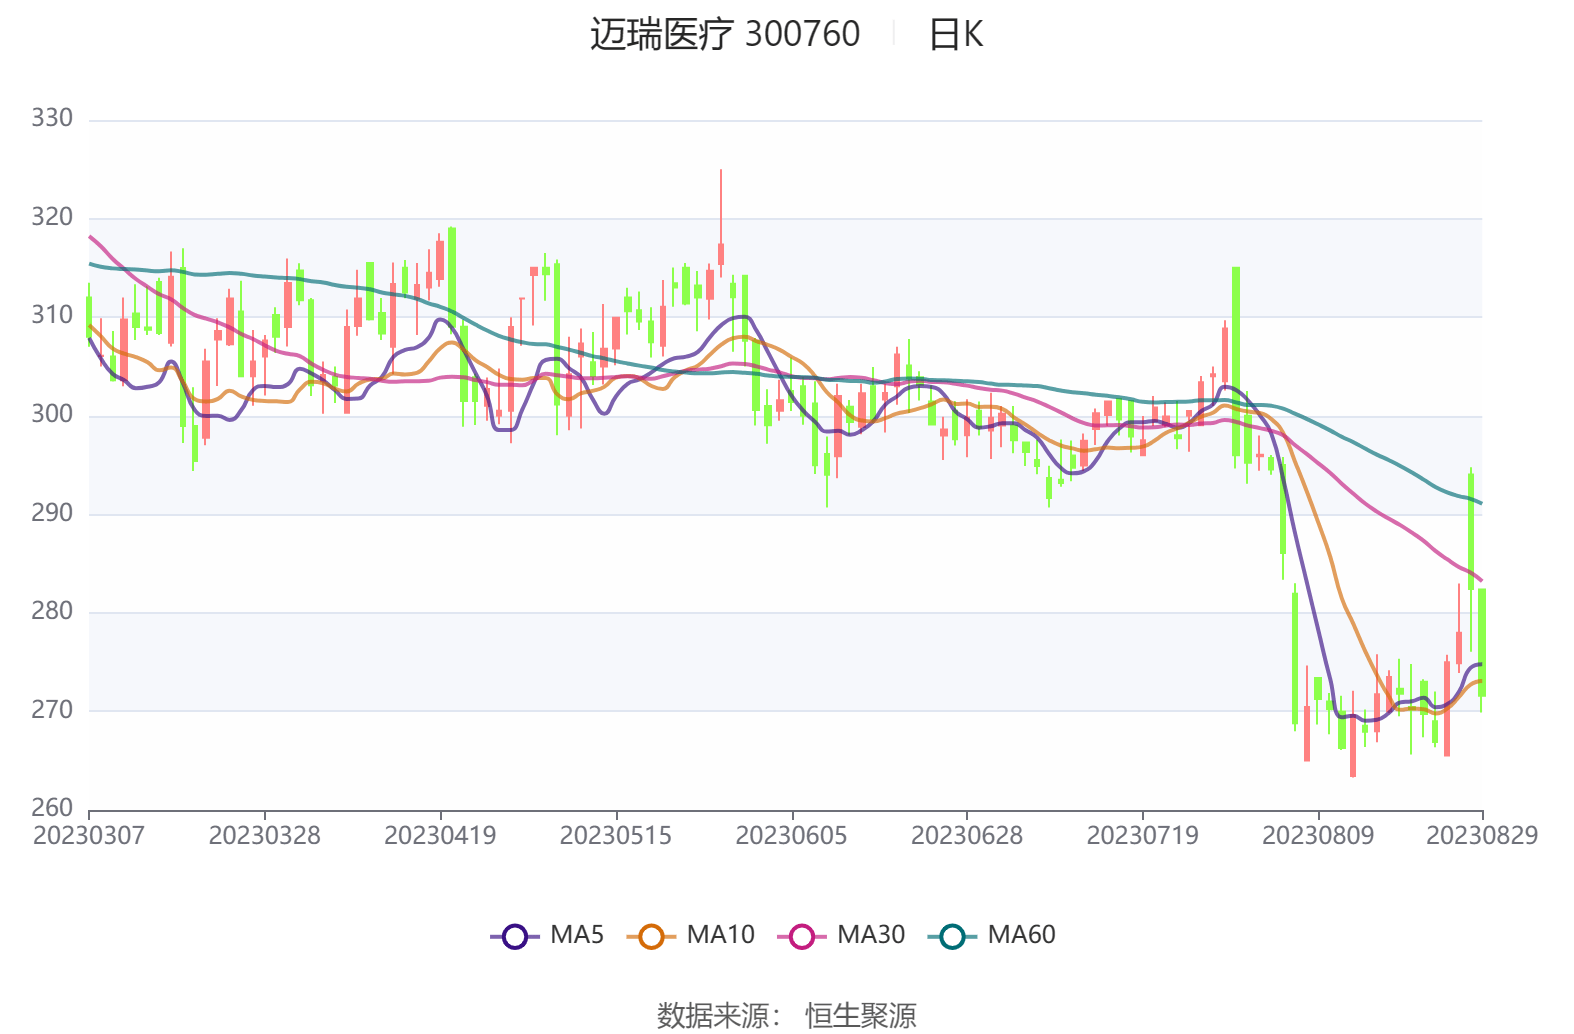Click the tall green candlestick reaching 315 before 20230809
The image size is (1574, 1034).
1236,360
